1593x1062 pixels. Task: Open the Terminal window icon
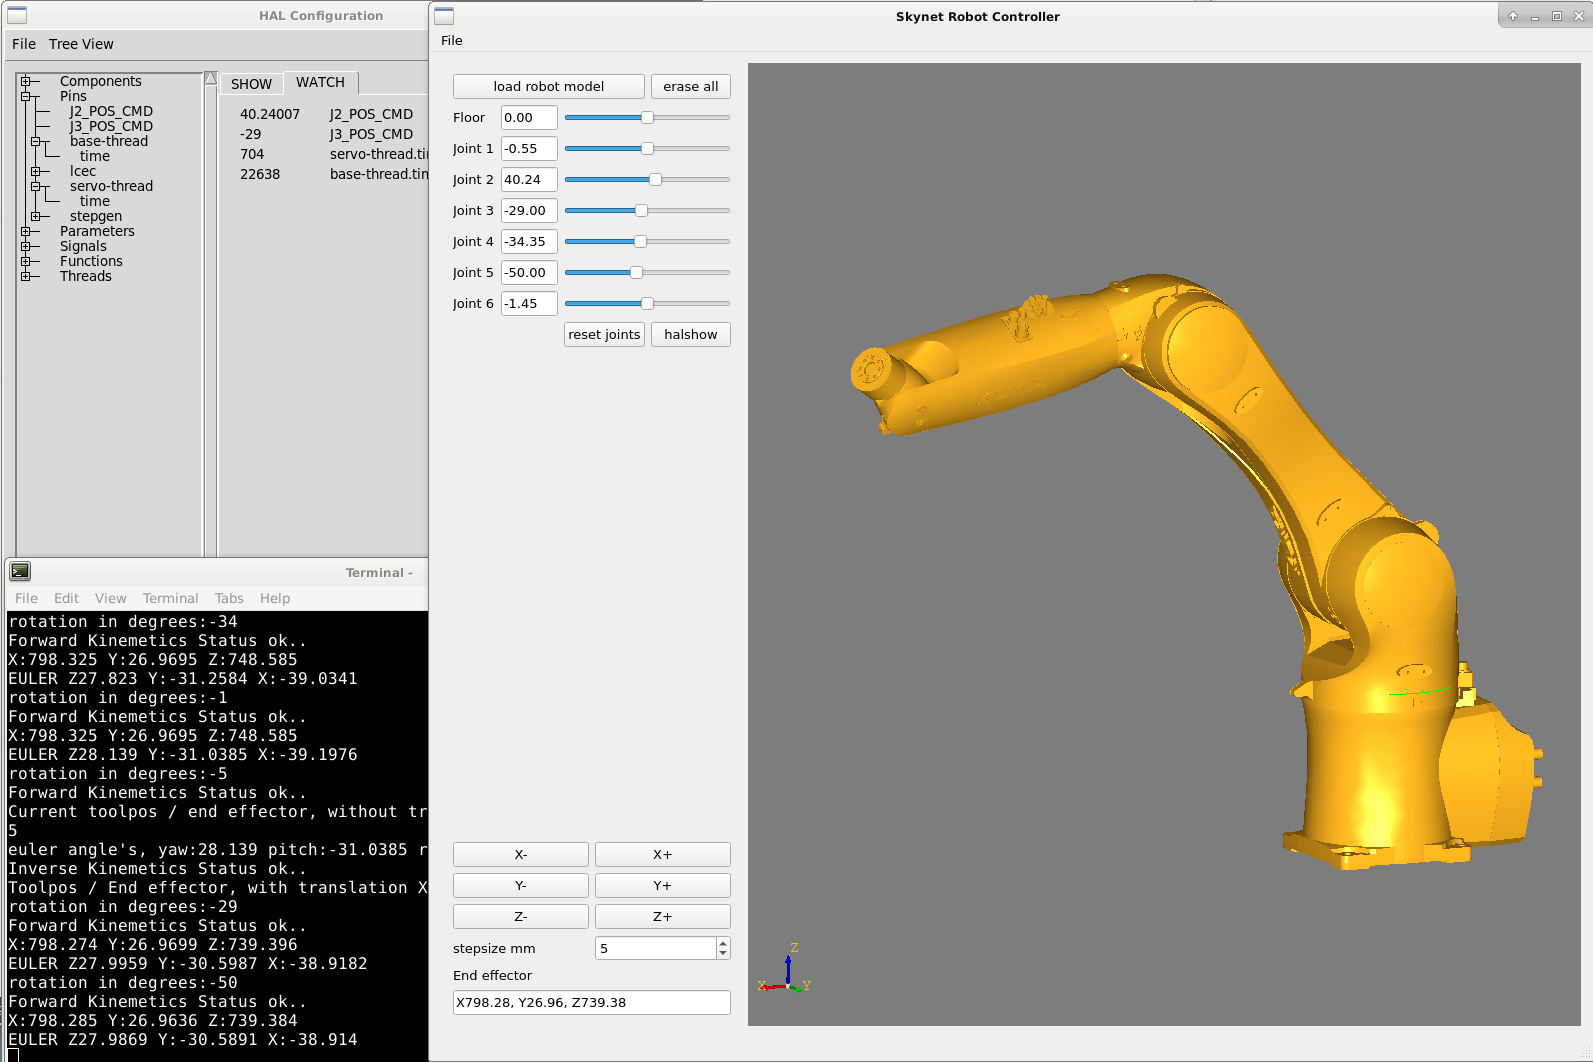pos(20,571)
